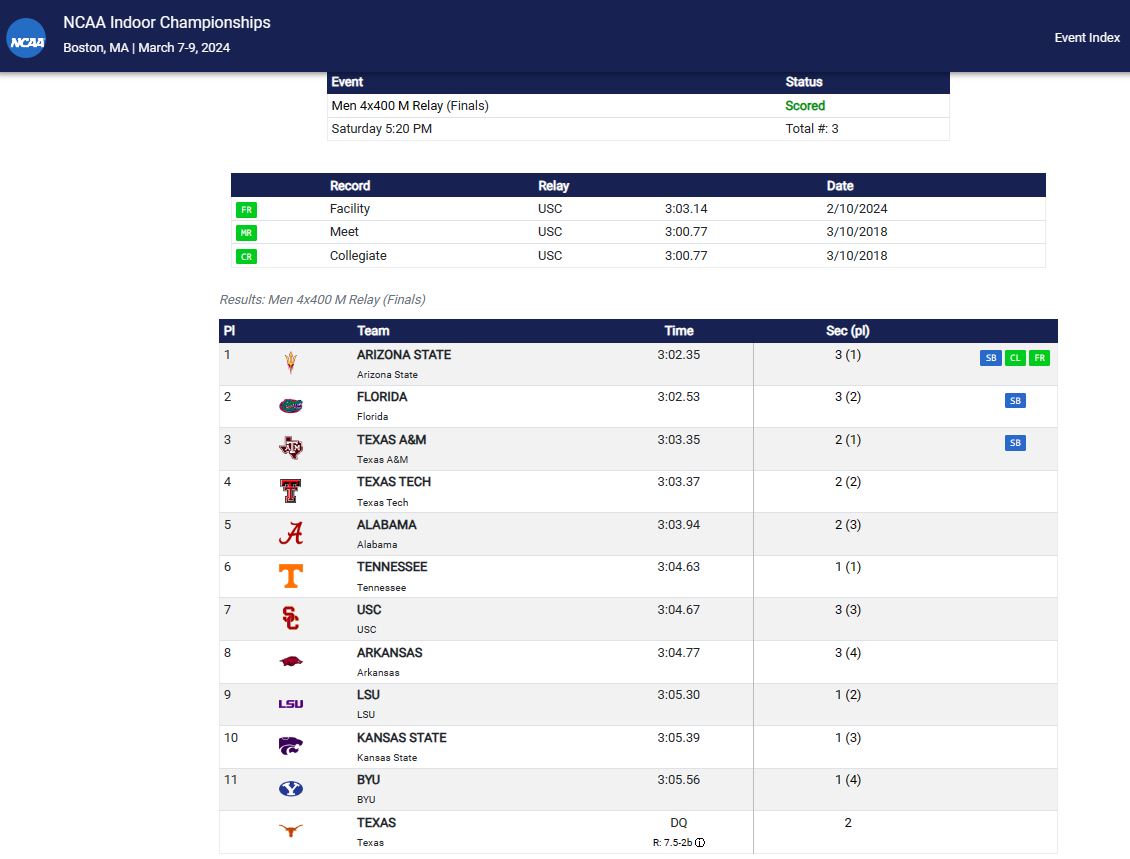Click the Results: Men 4x400 M Relay caption
1130x859 pixels.
pyautogui.click(x=322, y=299)
